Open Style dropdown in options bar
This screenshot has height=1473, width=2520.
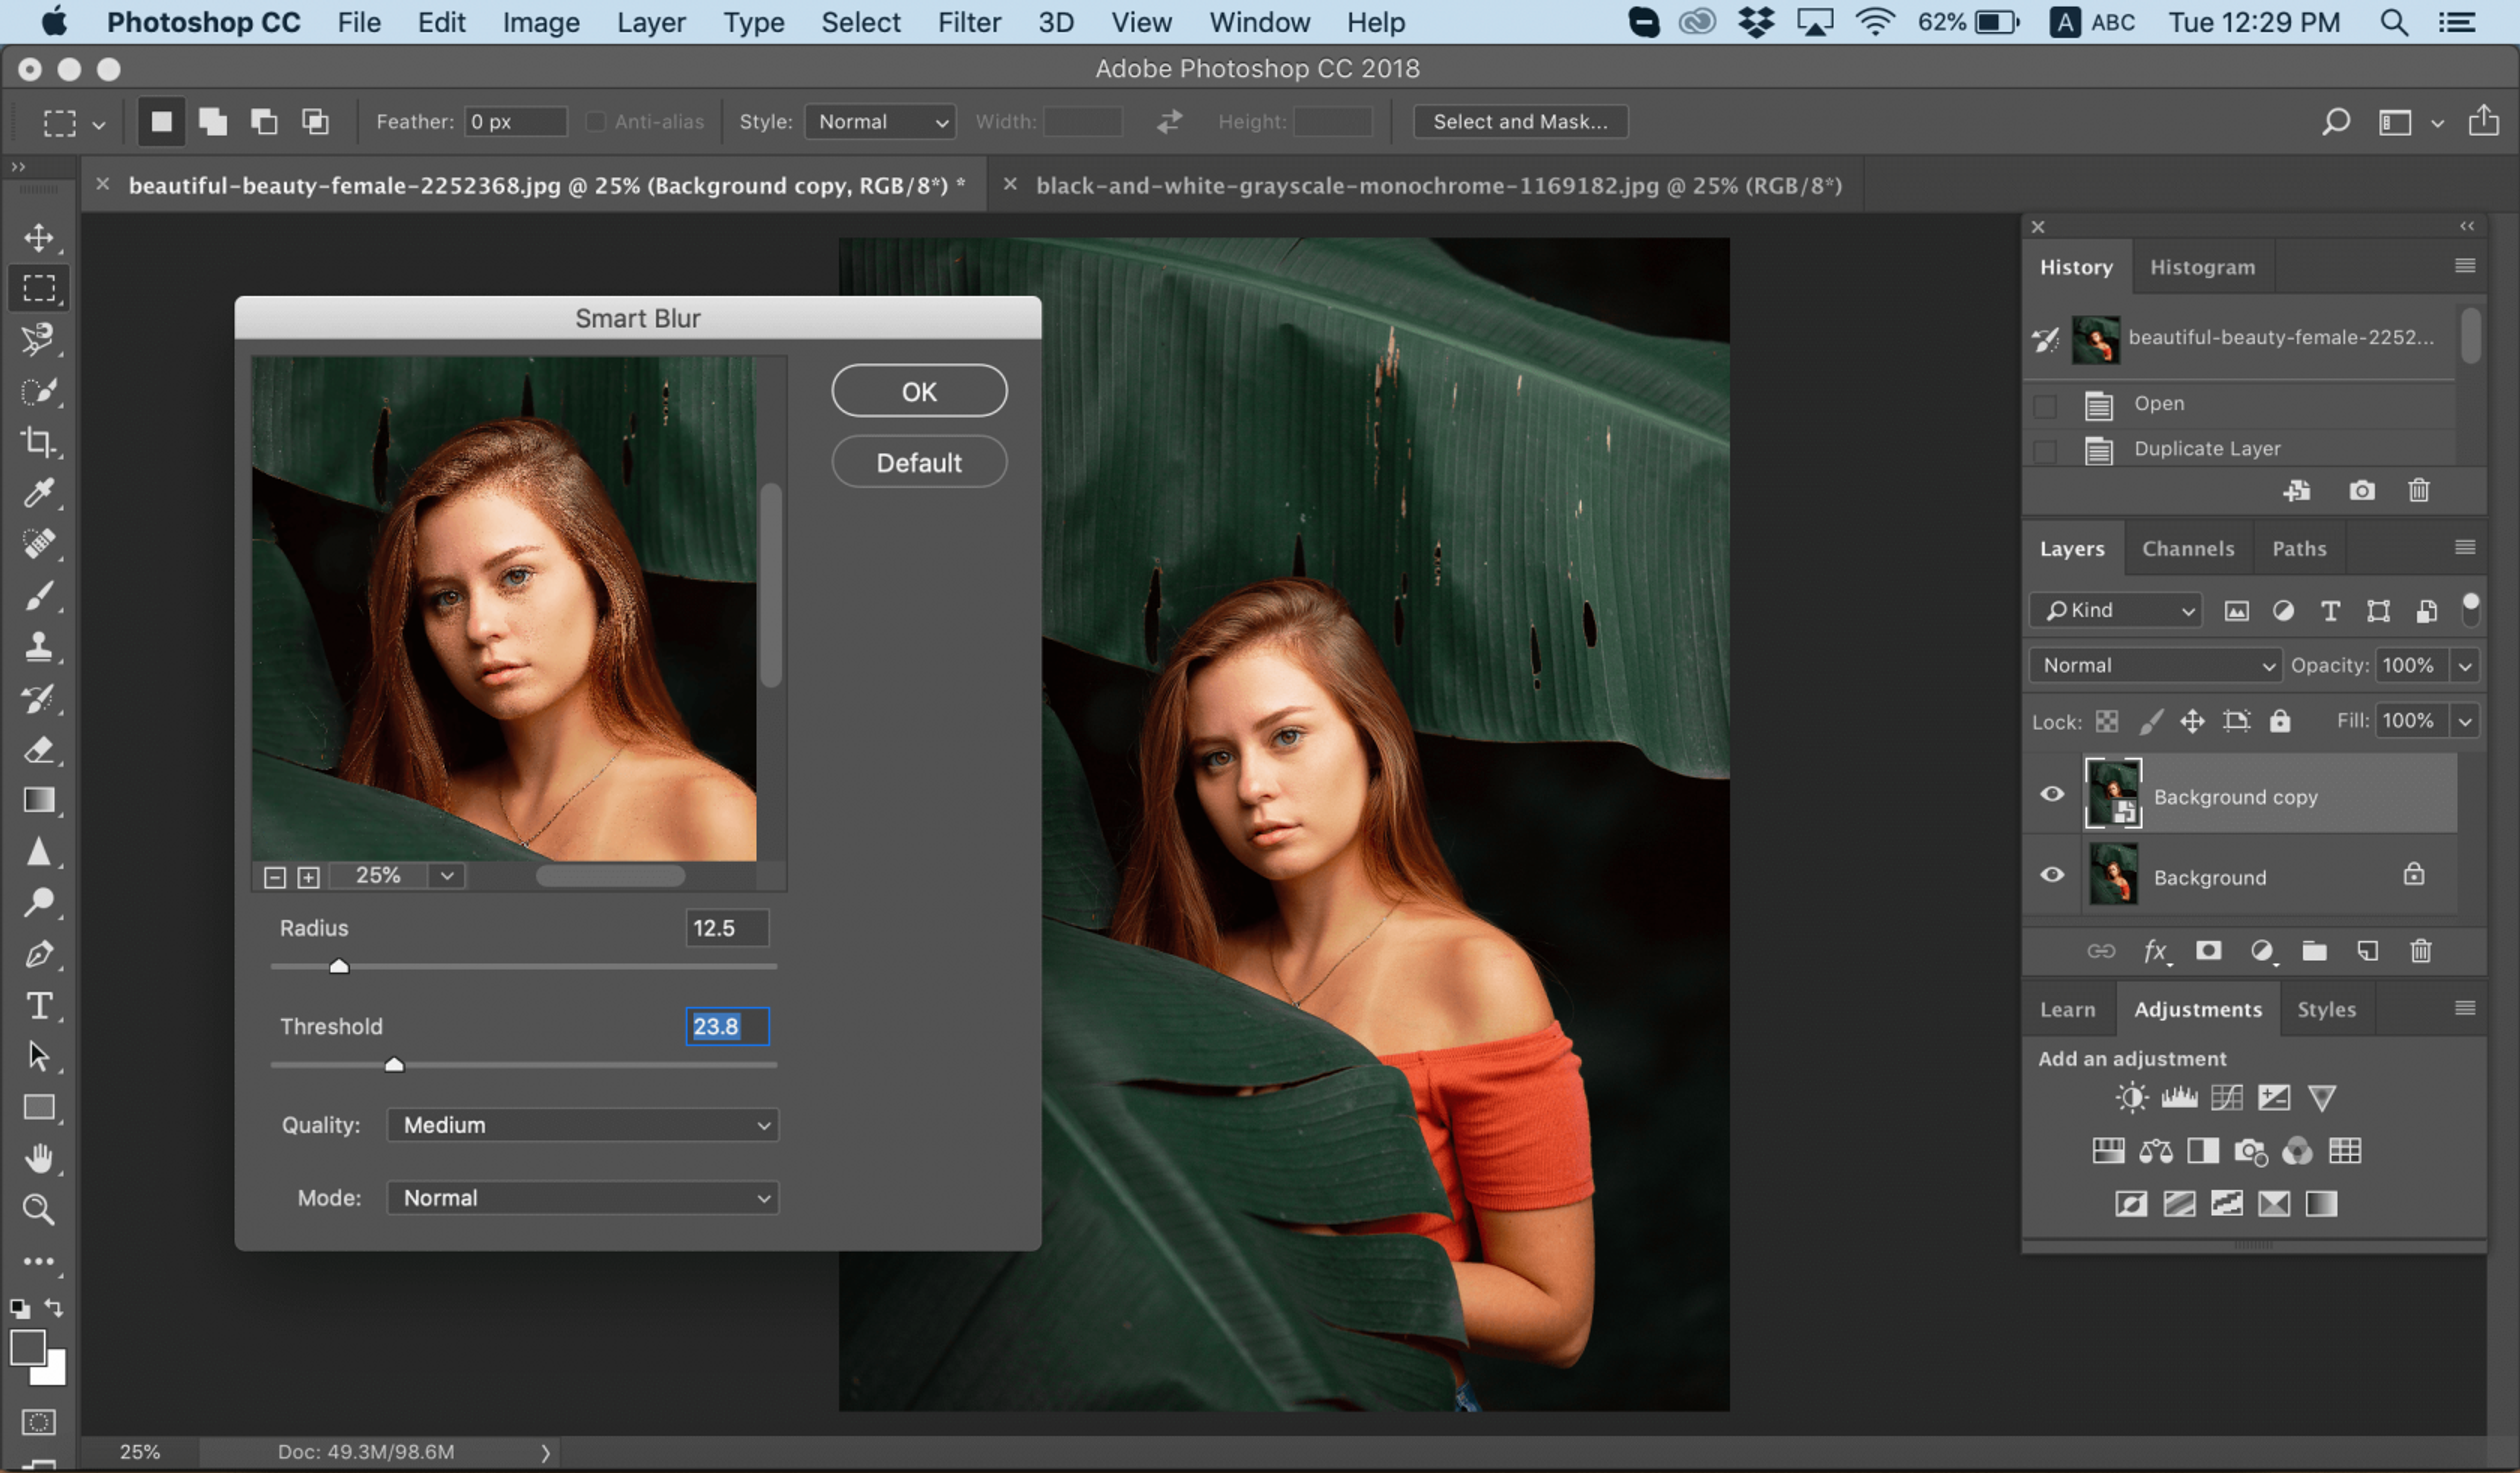point(877,121)
